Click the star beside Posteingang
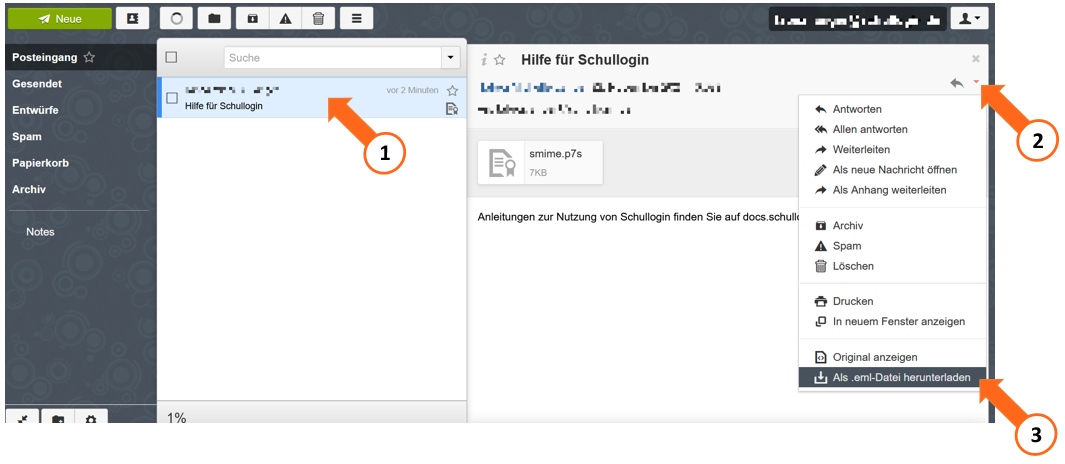Screen dimensions: 1065x464 pos(89,58)
